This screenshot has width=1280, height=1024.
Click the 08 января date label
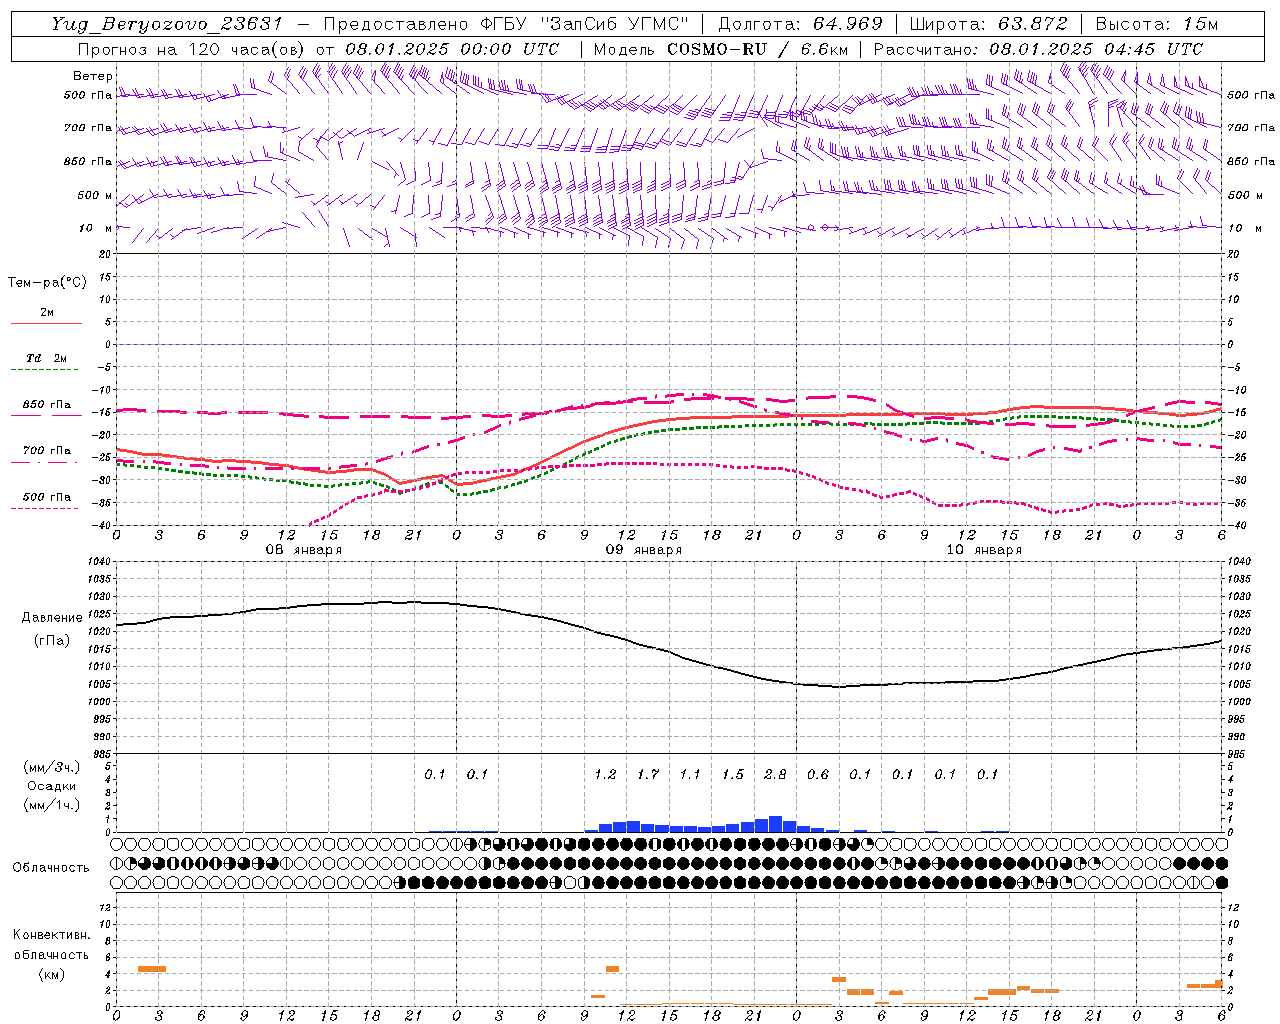[x=303, y=550]
